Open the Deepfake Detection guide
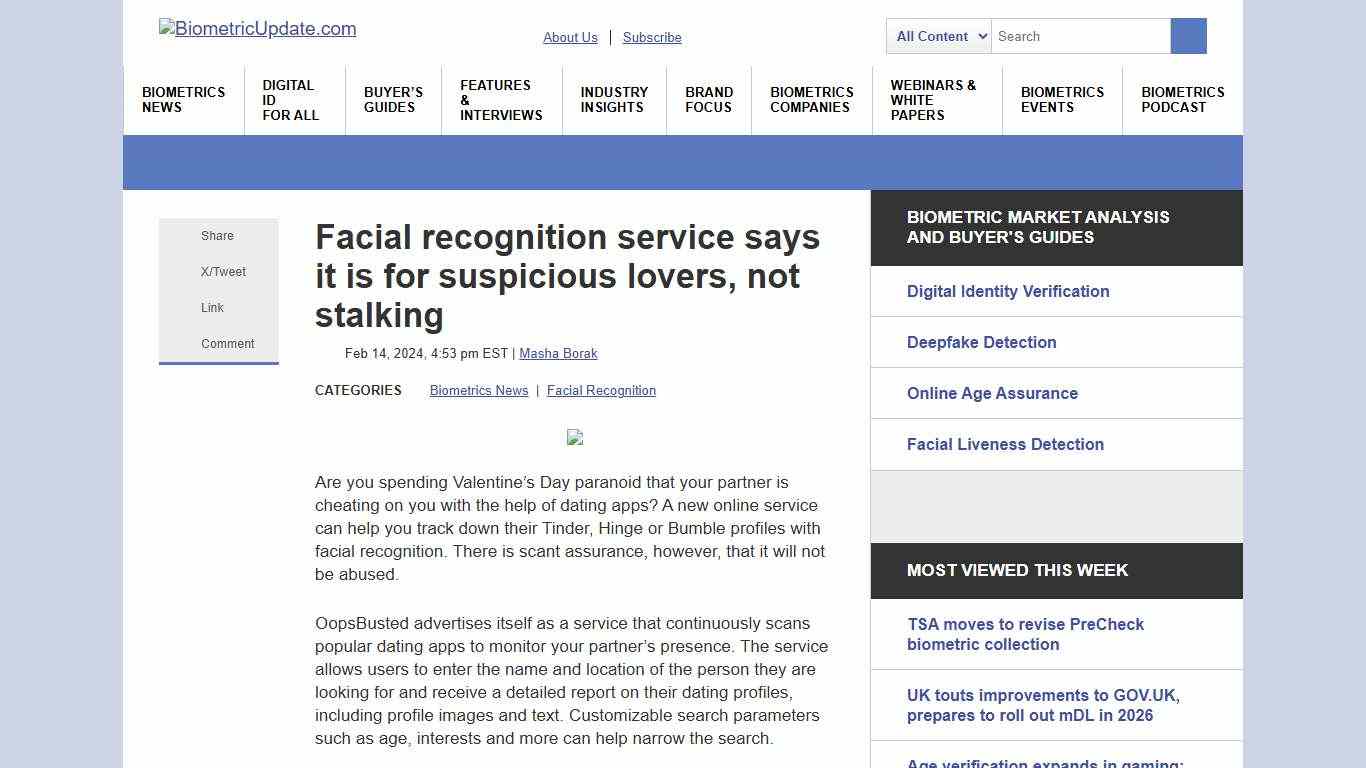Image resolution: width=1366 pixels, height=768 pixels. (x=981, y=342)
